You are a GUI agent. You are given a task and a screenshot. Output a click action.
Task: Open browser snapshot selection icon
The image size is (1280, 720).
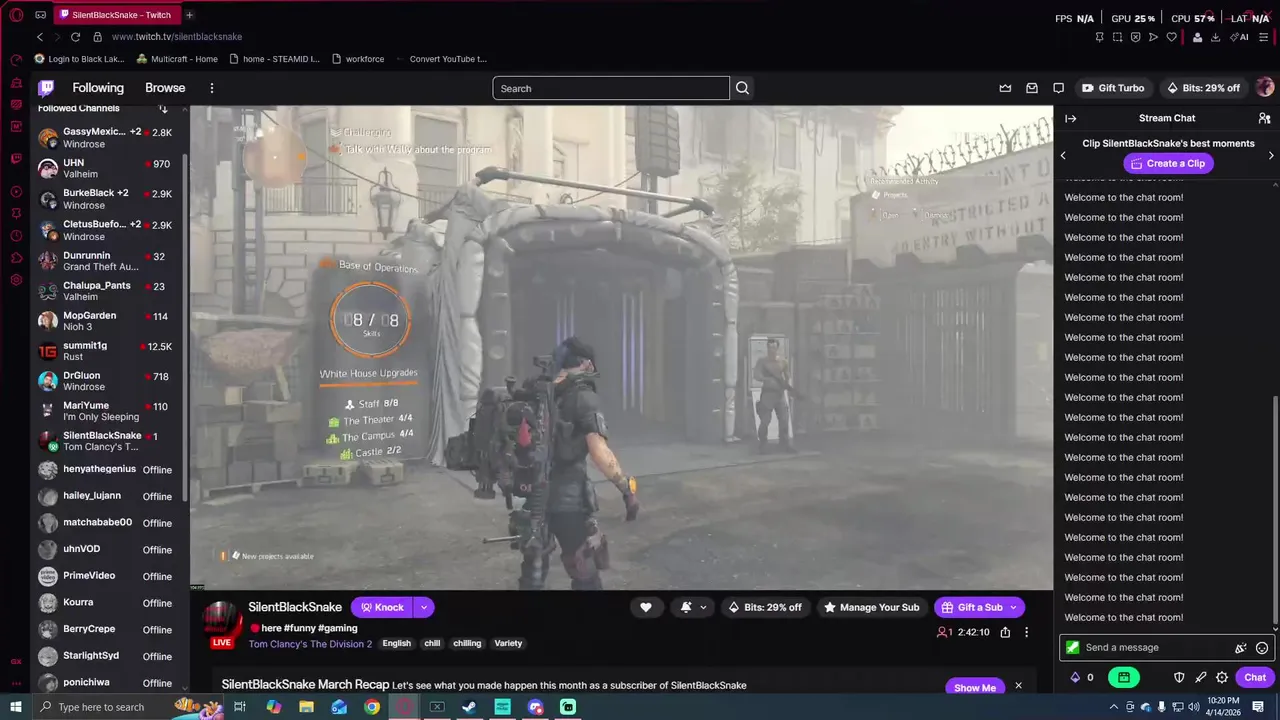pyautogui.click(x=1117, y=37)
